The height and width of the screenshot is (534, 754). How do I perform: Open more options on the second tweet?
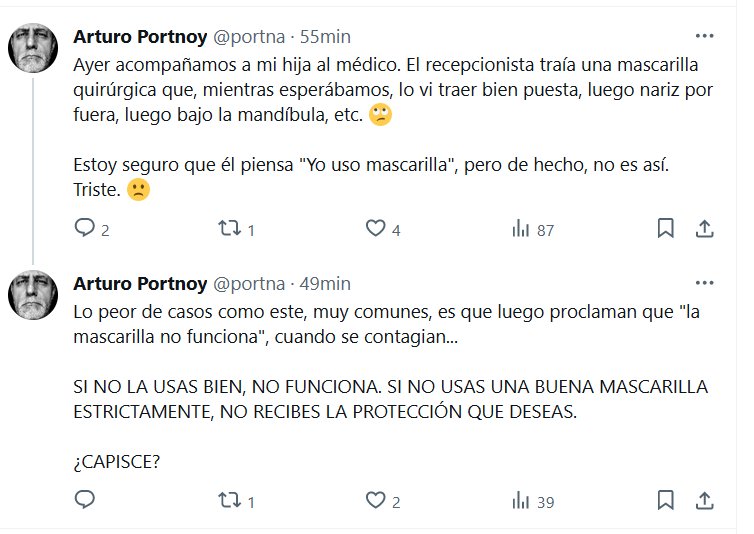(x=704, y=284)
